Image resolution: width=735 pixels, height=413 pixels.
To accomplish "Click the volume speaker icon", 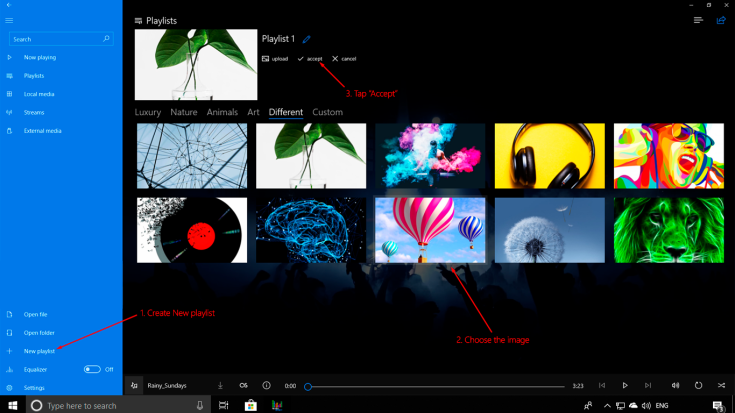I will coord(675,385).
